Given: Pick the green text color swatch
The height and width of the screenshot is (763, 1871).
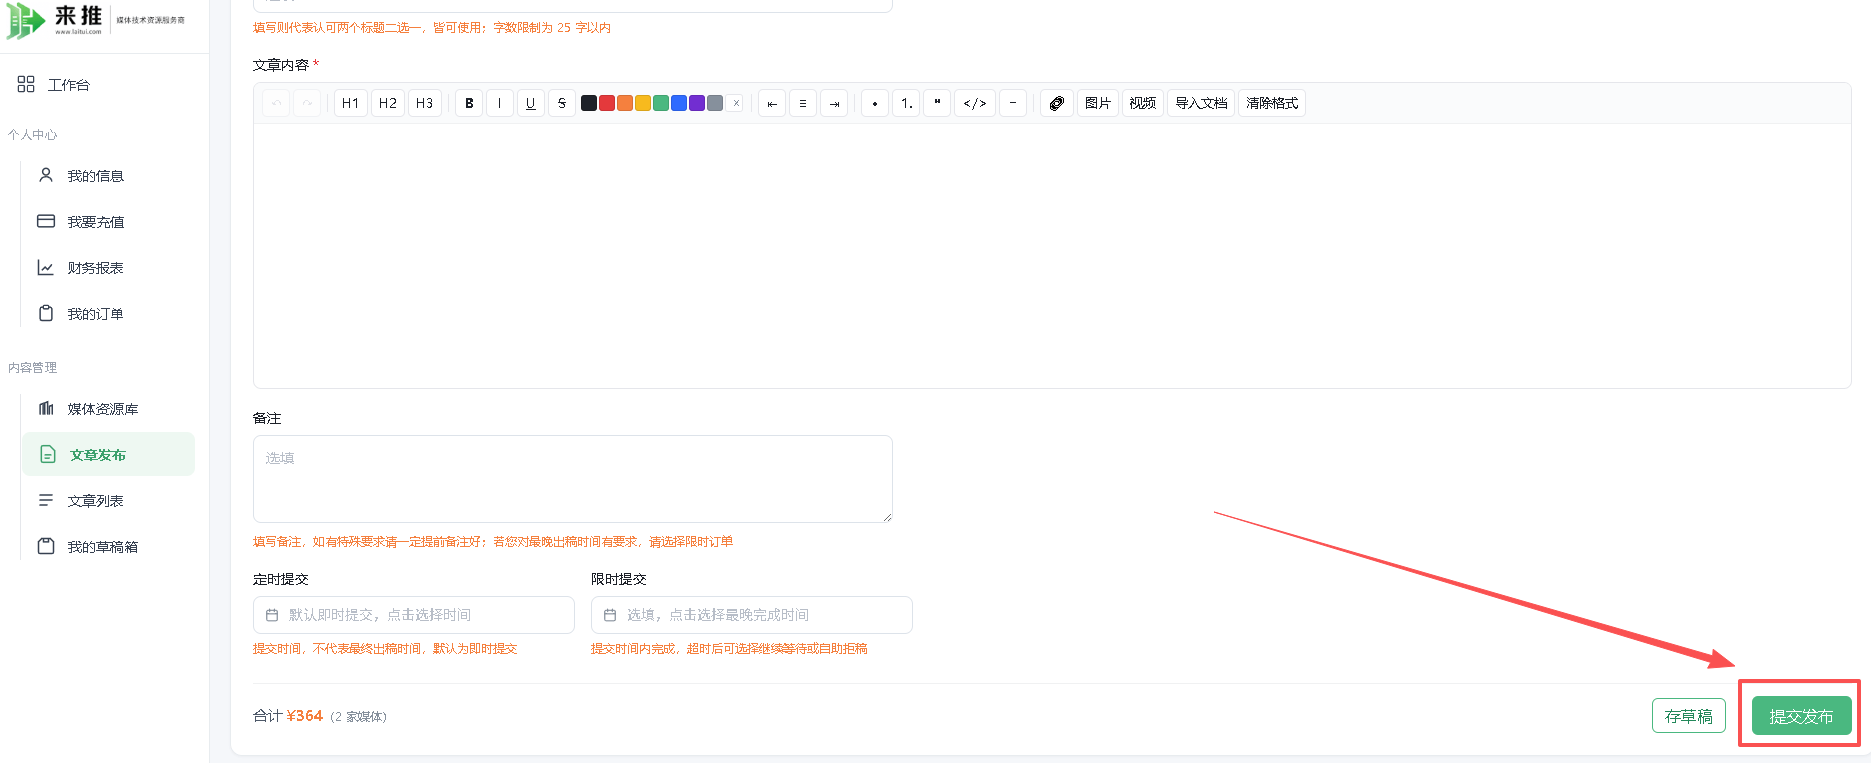Looking at the screenshot, I should pyautogui.click(x=661, y=103).
